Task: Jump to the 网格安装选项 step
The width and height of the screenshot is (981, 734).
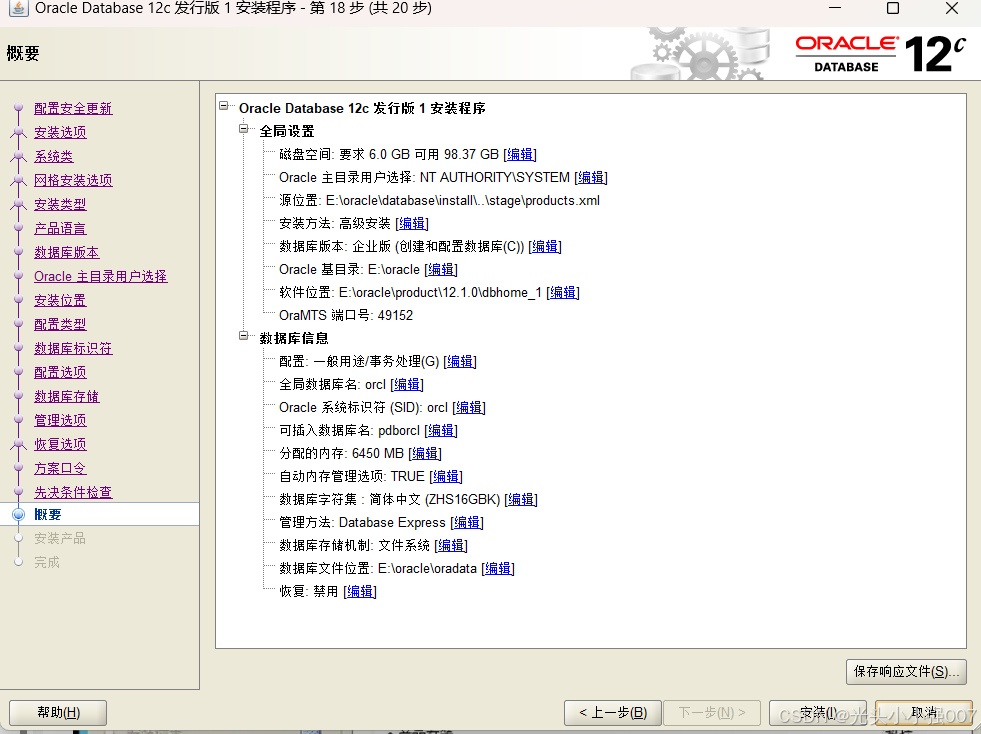Action: (x=73, y=180)
